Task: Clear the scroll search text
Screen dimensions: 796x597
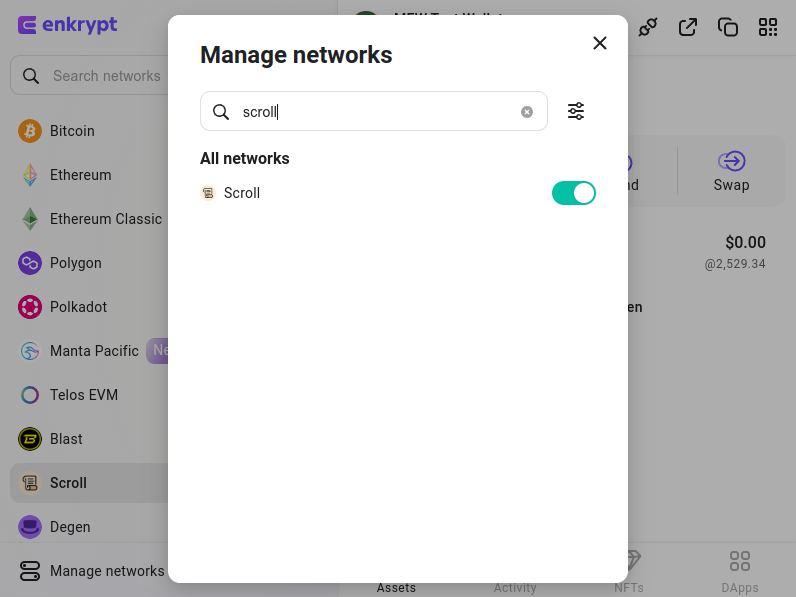Action: pos(527,112)
